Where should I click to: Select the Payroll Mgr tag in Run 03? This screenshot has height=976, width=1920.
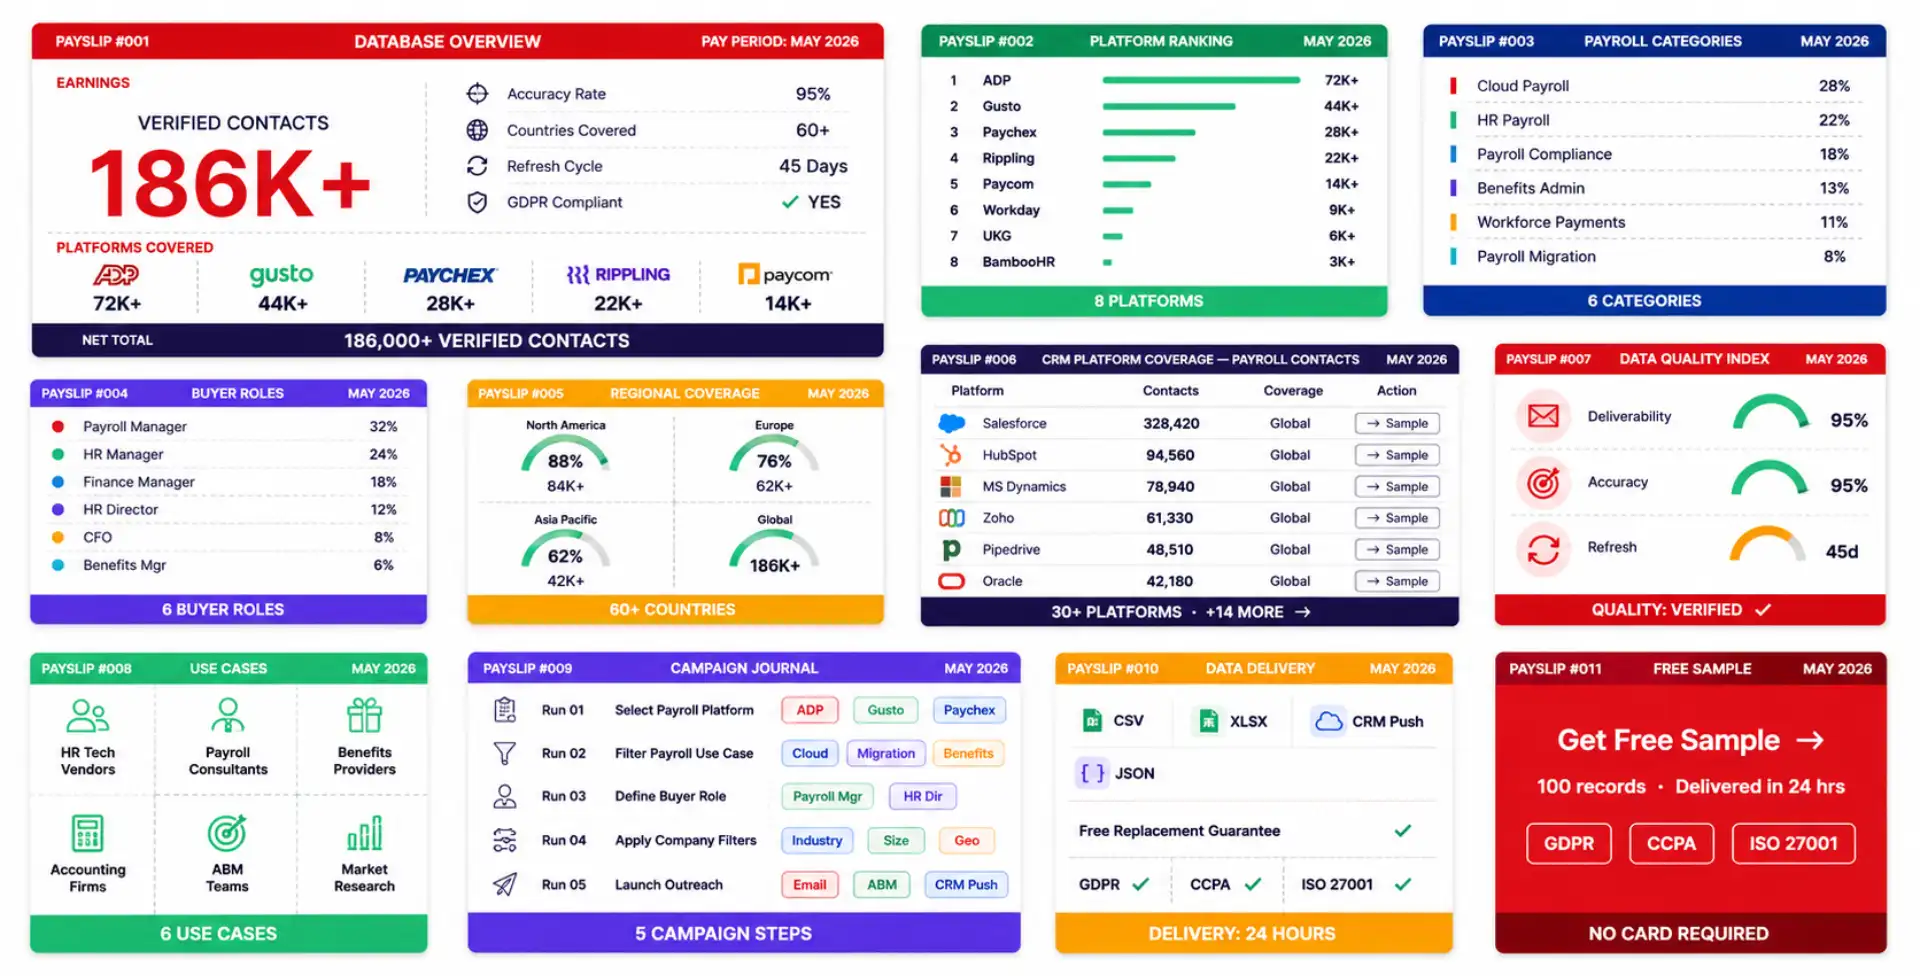pyautogui.click(x=827, y=797)
